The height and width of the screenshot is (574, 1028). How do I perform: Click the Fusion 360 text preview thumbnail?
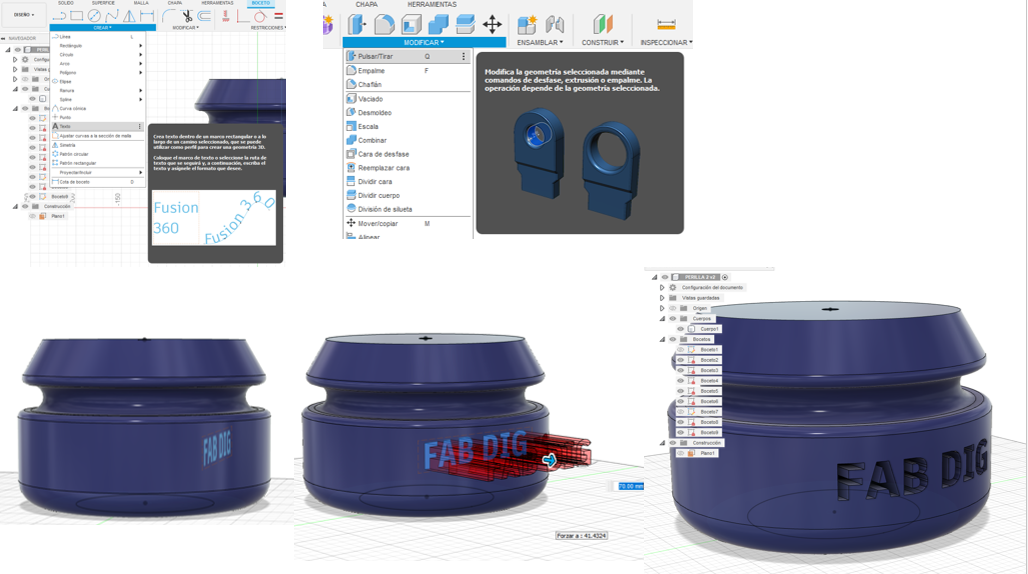coord(214,218)
